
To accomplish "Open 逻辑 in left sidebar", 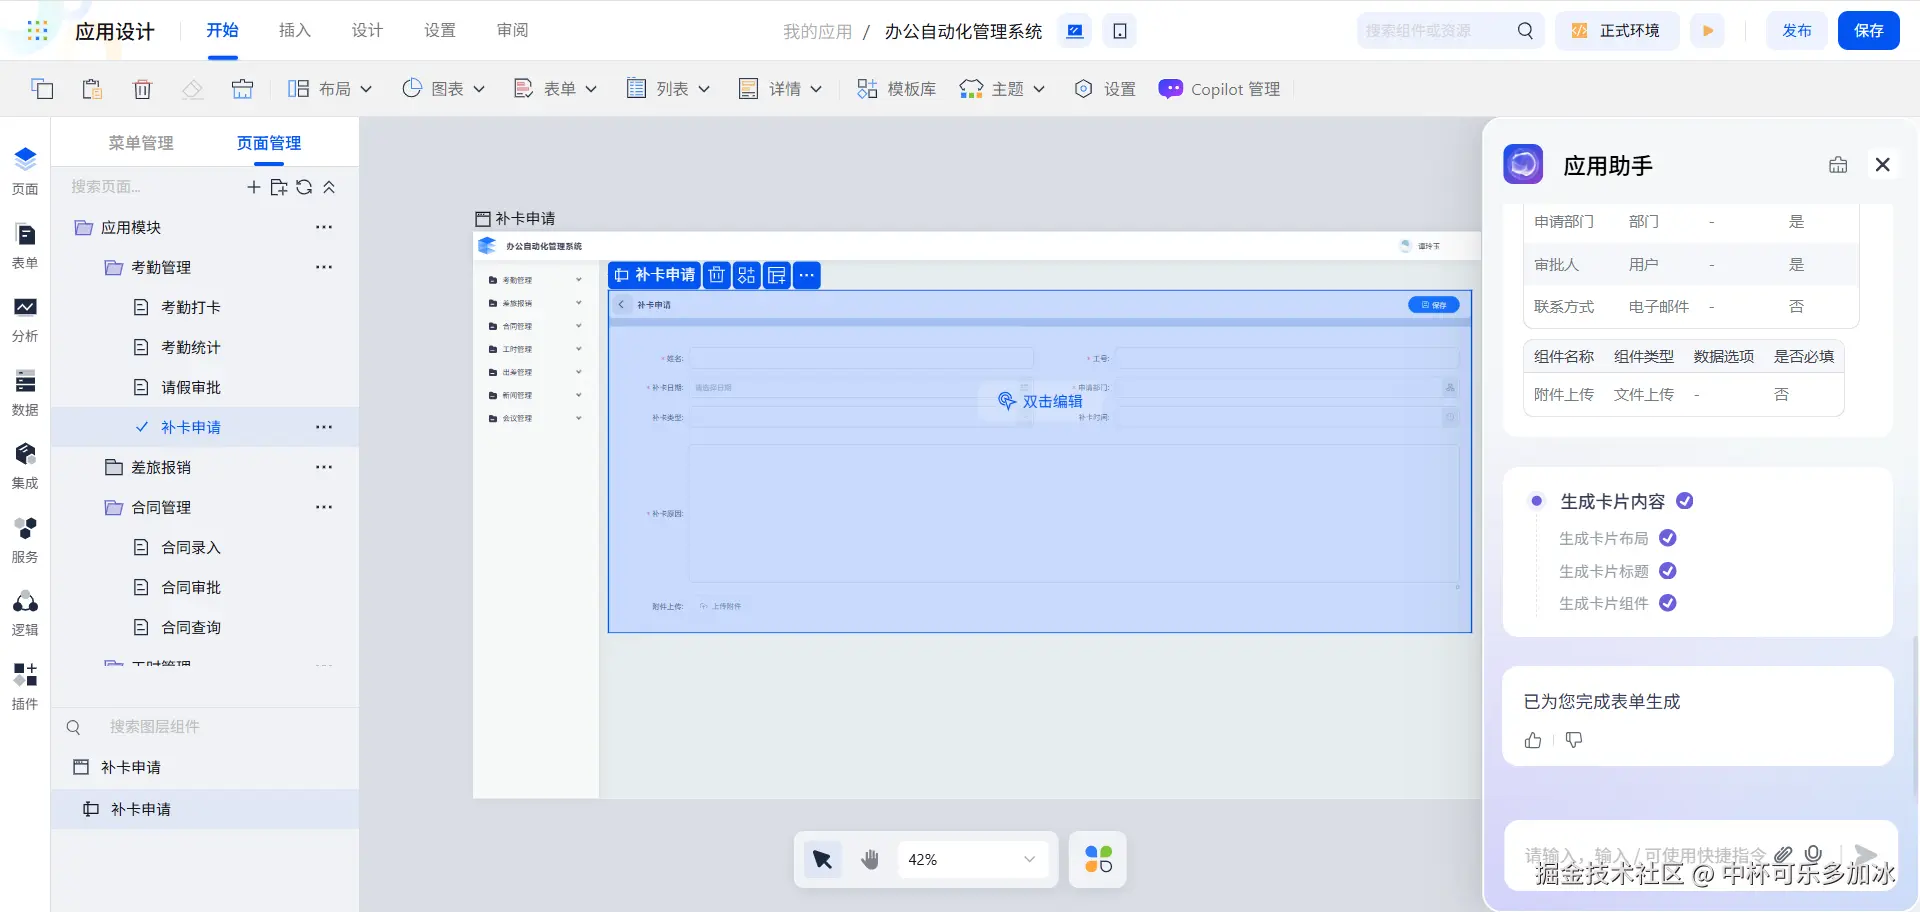I will click(25, 614).
